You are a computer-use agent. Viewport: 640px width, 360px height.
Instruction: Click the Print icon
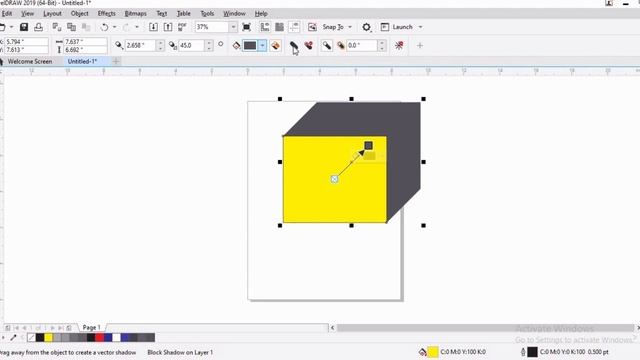38,27
